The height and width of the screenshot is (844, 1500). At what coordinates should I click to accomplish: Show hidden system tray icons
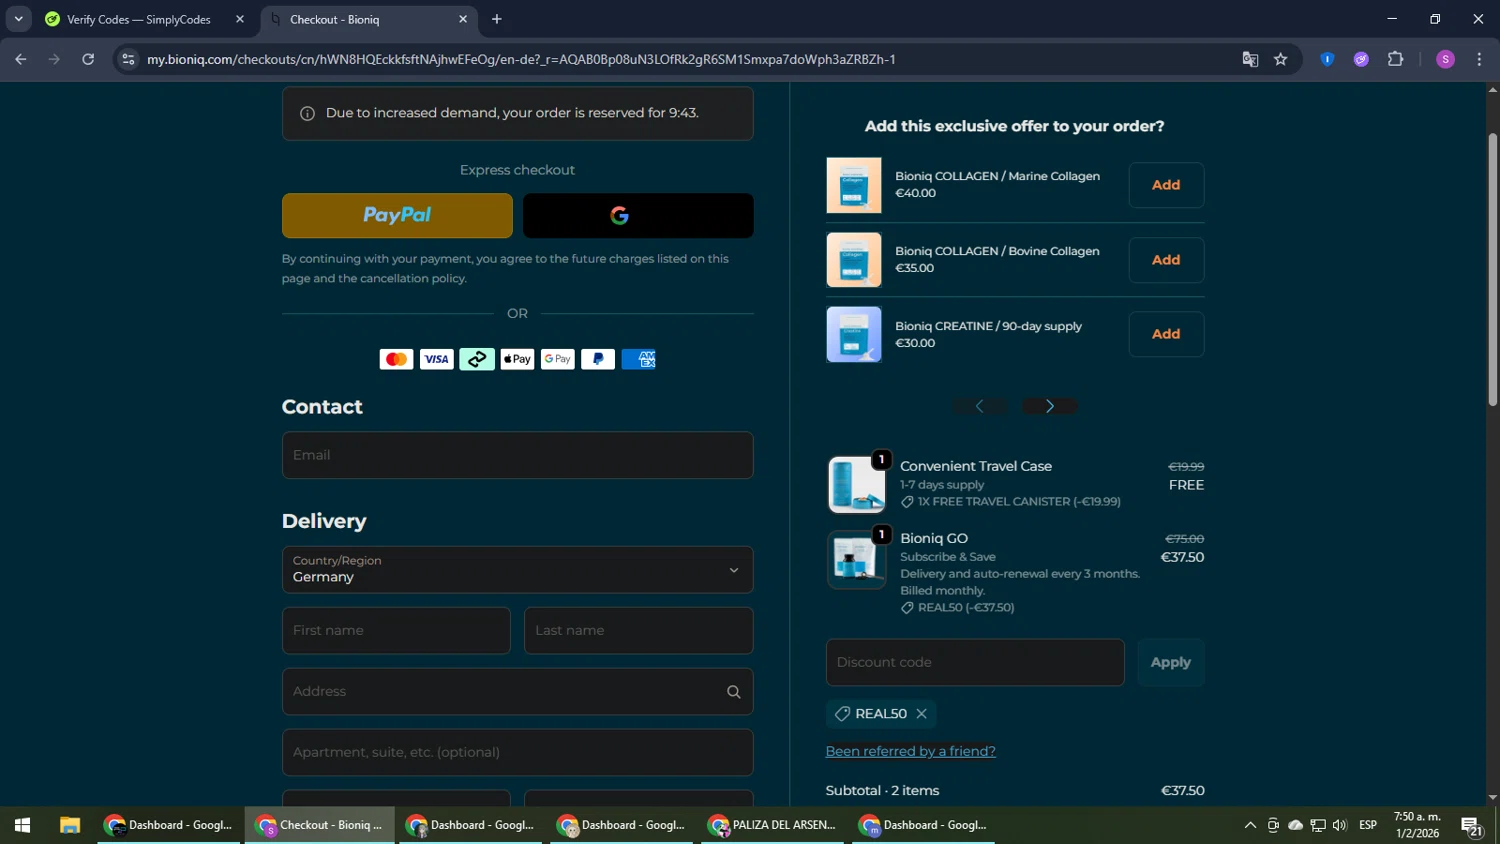coord(1250,825)
